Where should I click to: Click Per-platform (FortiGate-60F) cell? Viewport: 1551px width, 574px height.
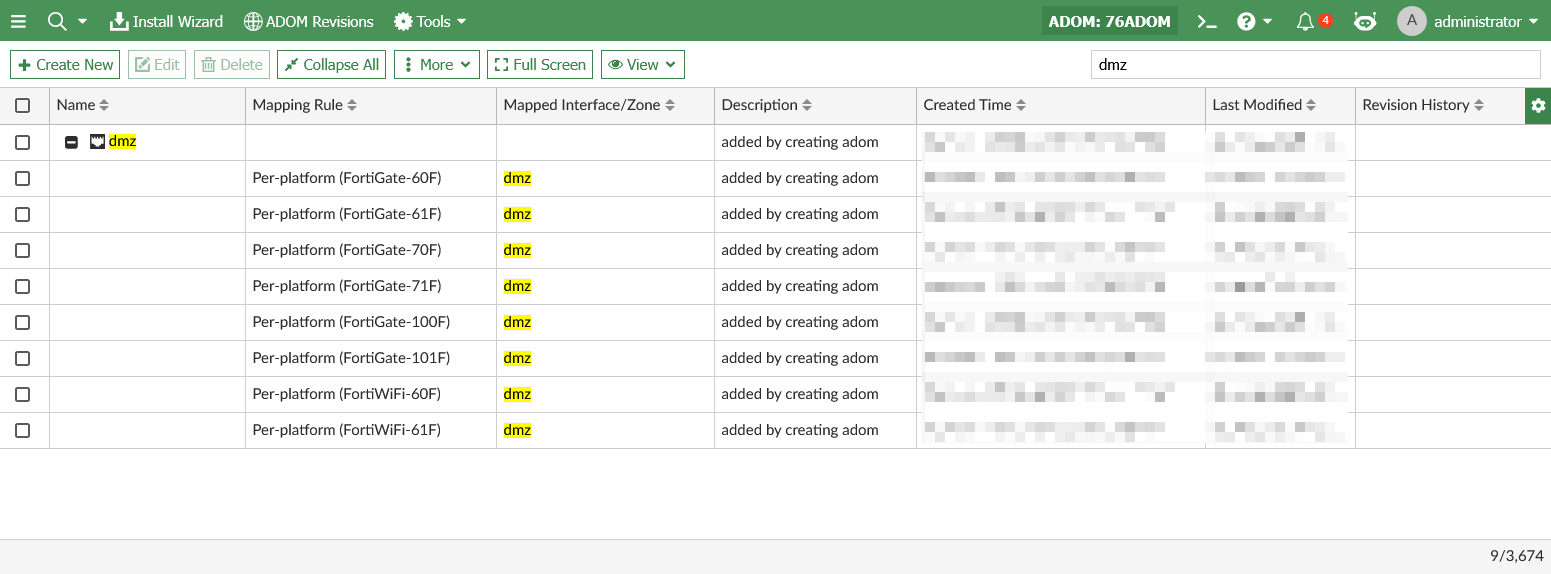click(347, 178)
